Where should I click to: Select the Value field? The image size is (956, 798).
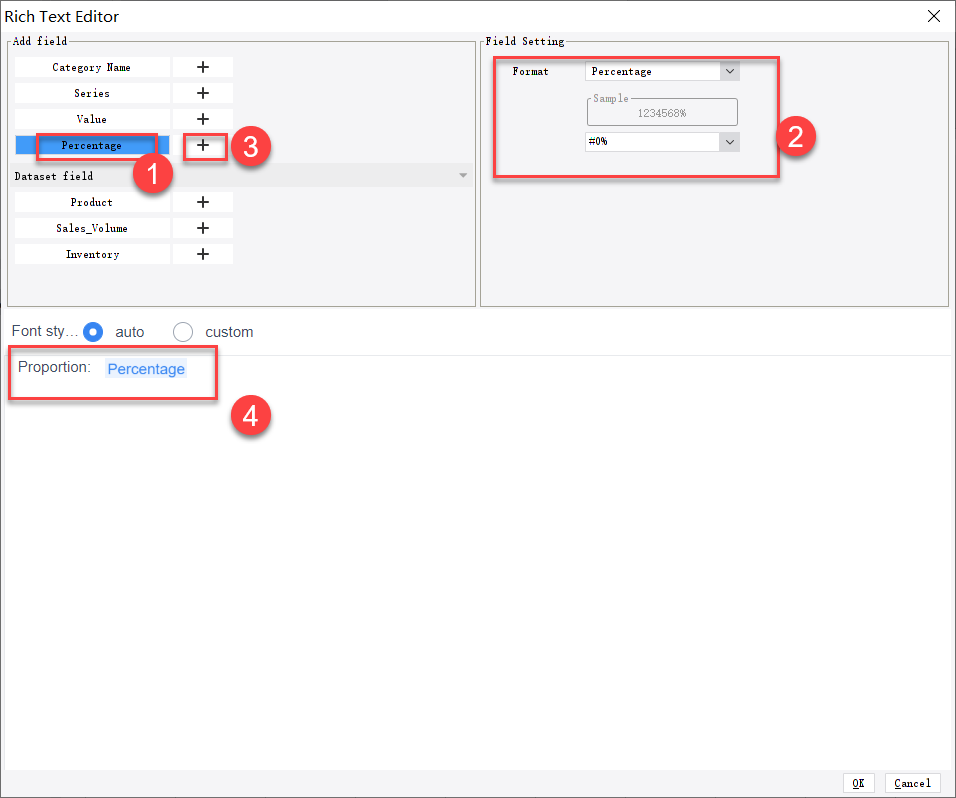[x=92, y=119]
